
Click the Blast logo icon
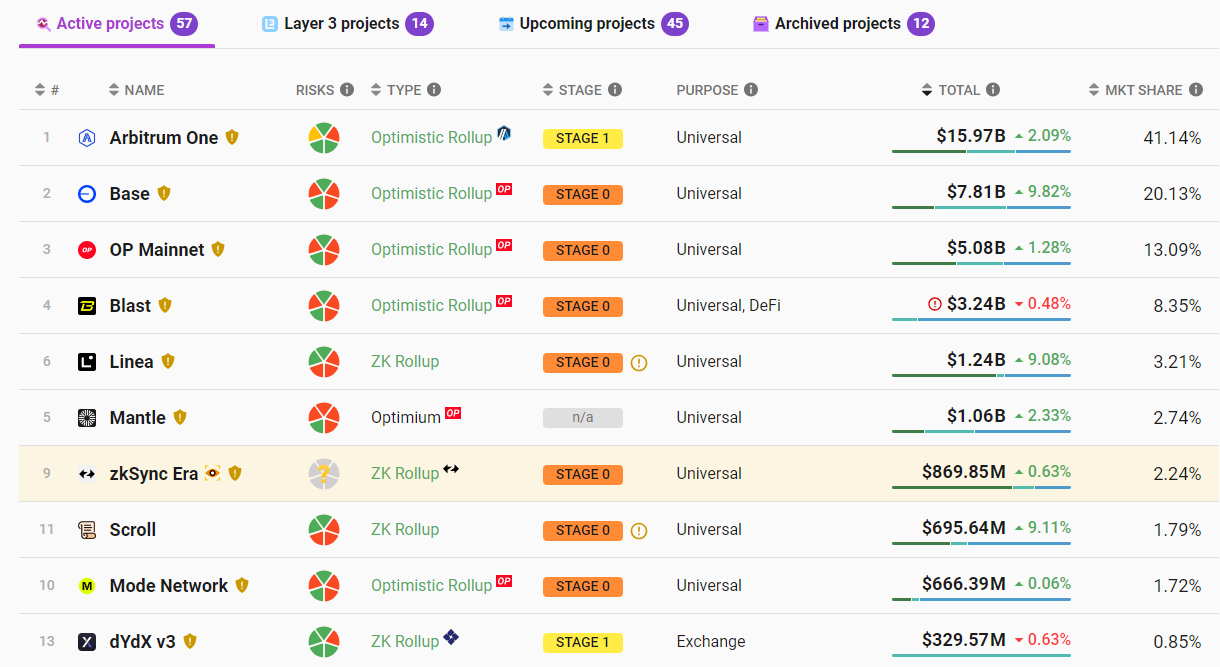click(x=87, y=306)
